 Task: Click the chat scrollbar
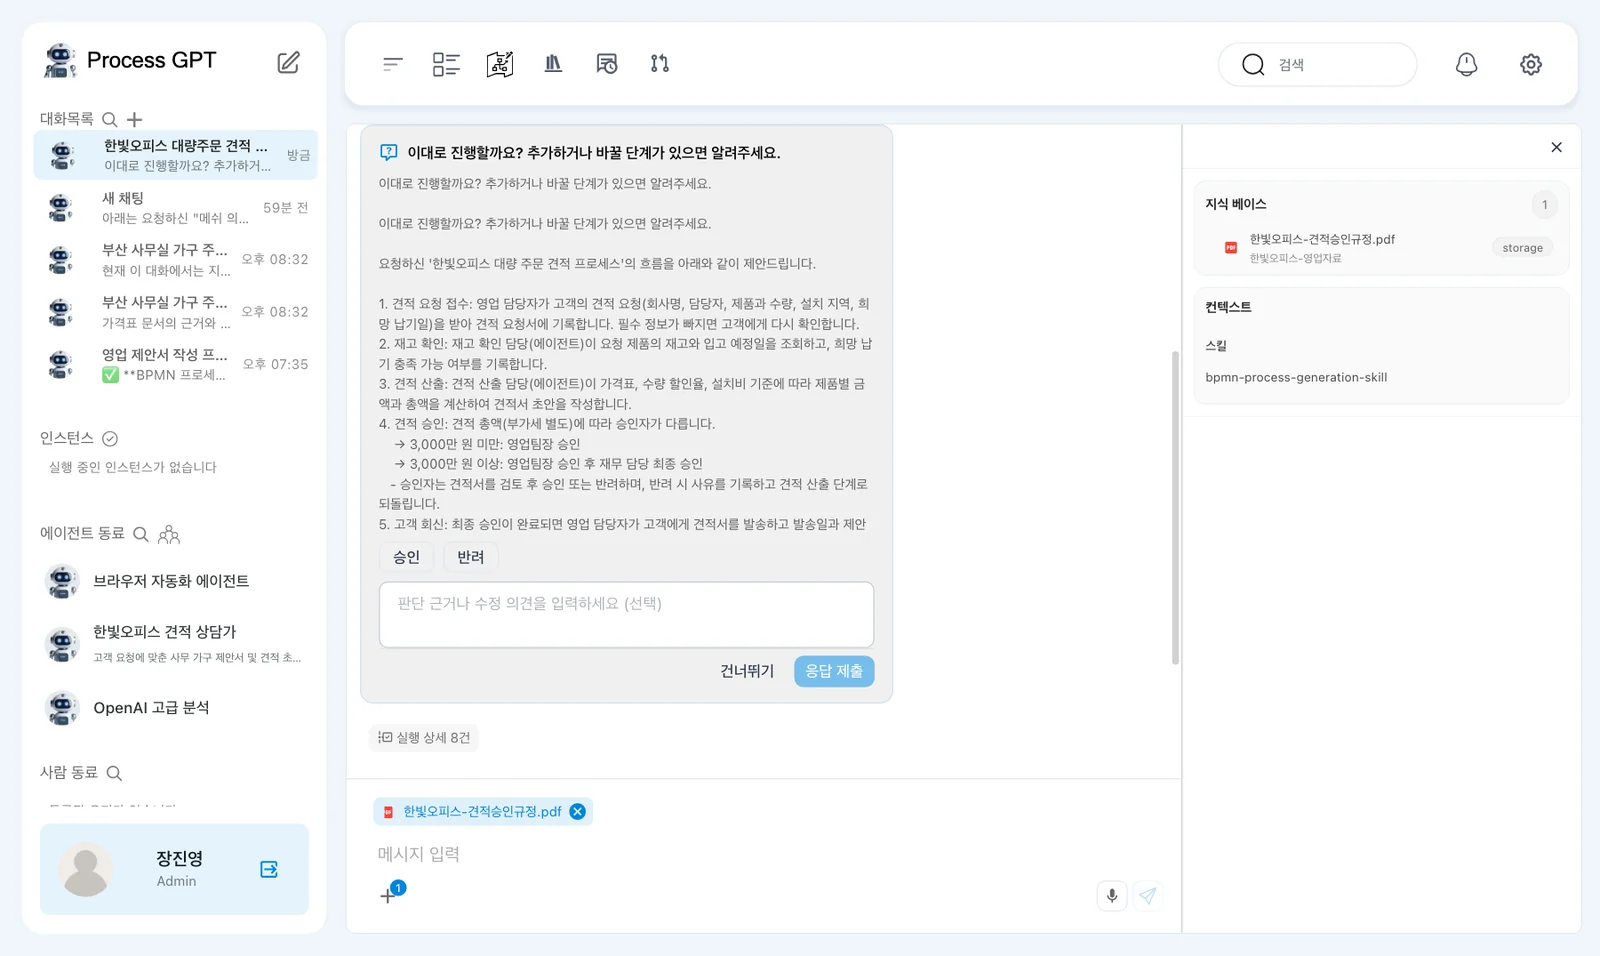pyautogui.click(x=1175, y=507)
